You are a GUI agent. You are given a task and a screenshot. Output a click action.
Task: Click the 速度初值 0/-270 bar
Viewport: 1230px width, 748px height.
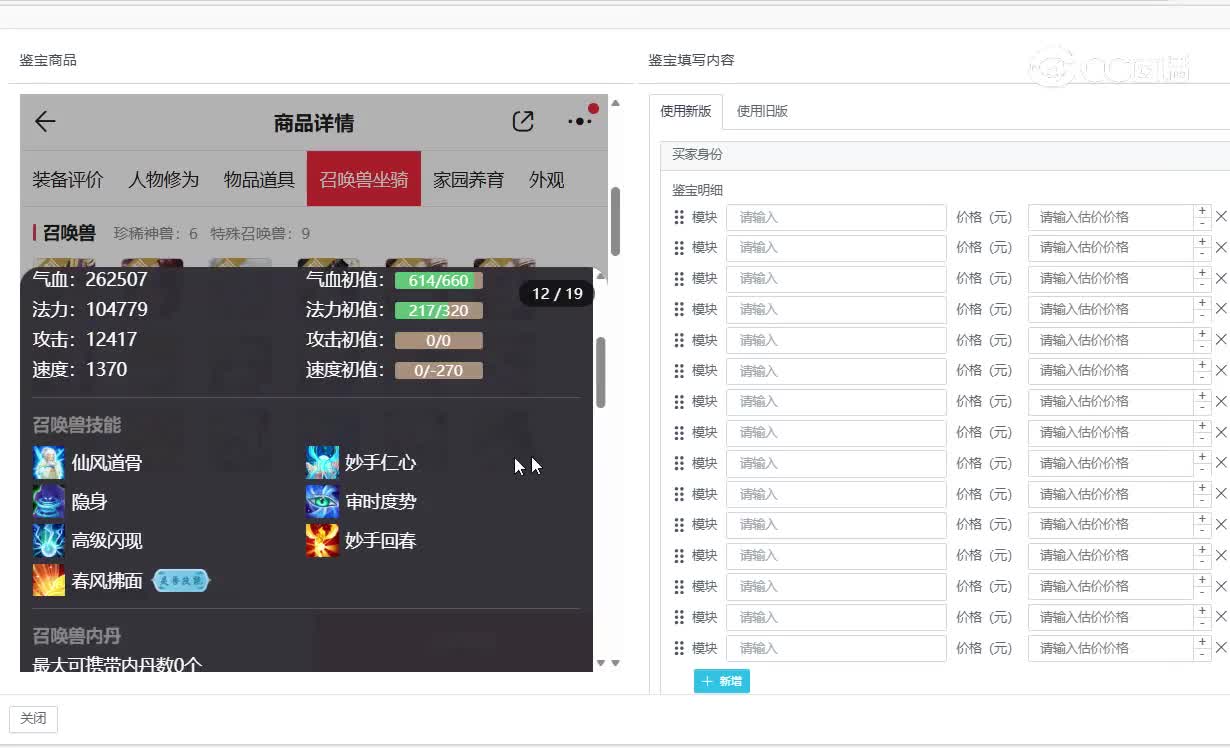pyautogui.click(x=439, y=371)
